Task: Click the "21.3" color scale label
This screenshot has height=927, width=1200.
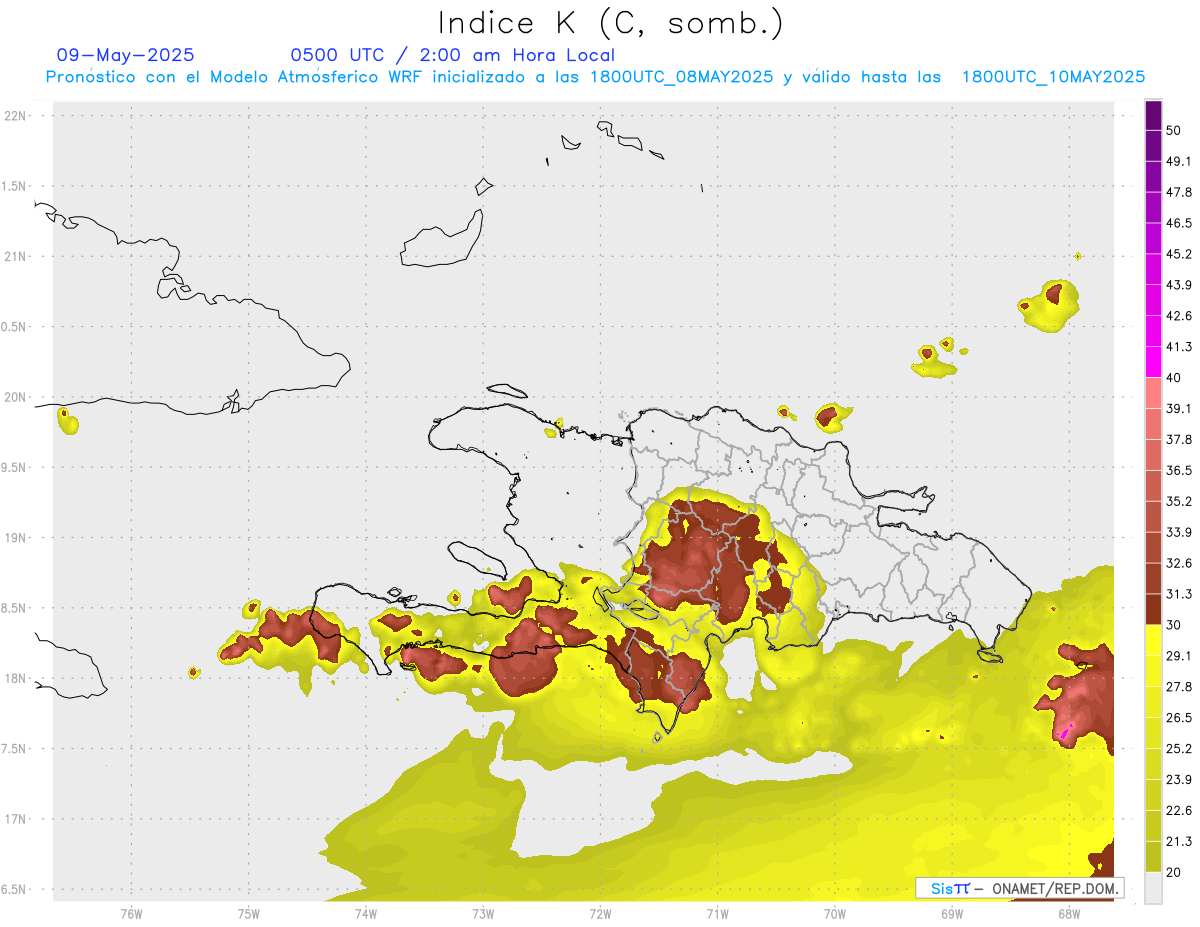Action: pos(1178,842)
